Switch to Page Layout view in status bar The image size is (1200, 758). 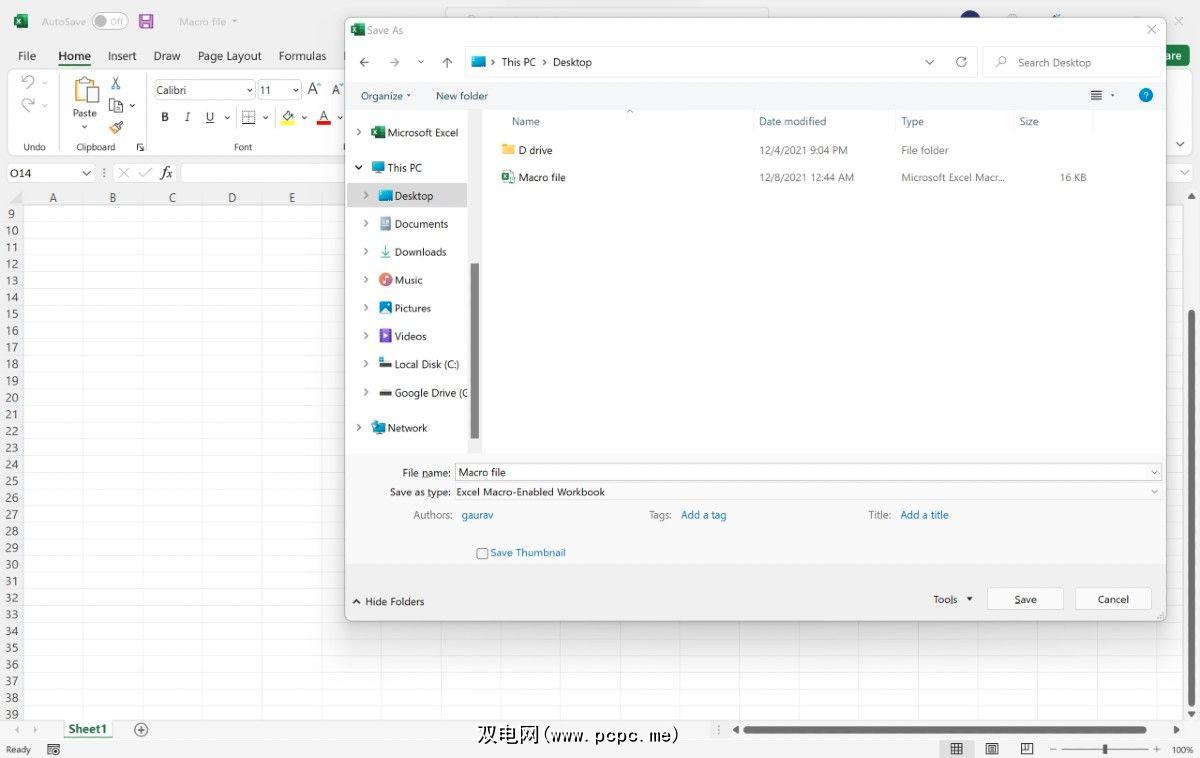992,749
